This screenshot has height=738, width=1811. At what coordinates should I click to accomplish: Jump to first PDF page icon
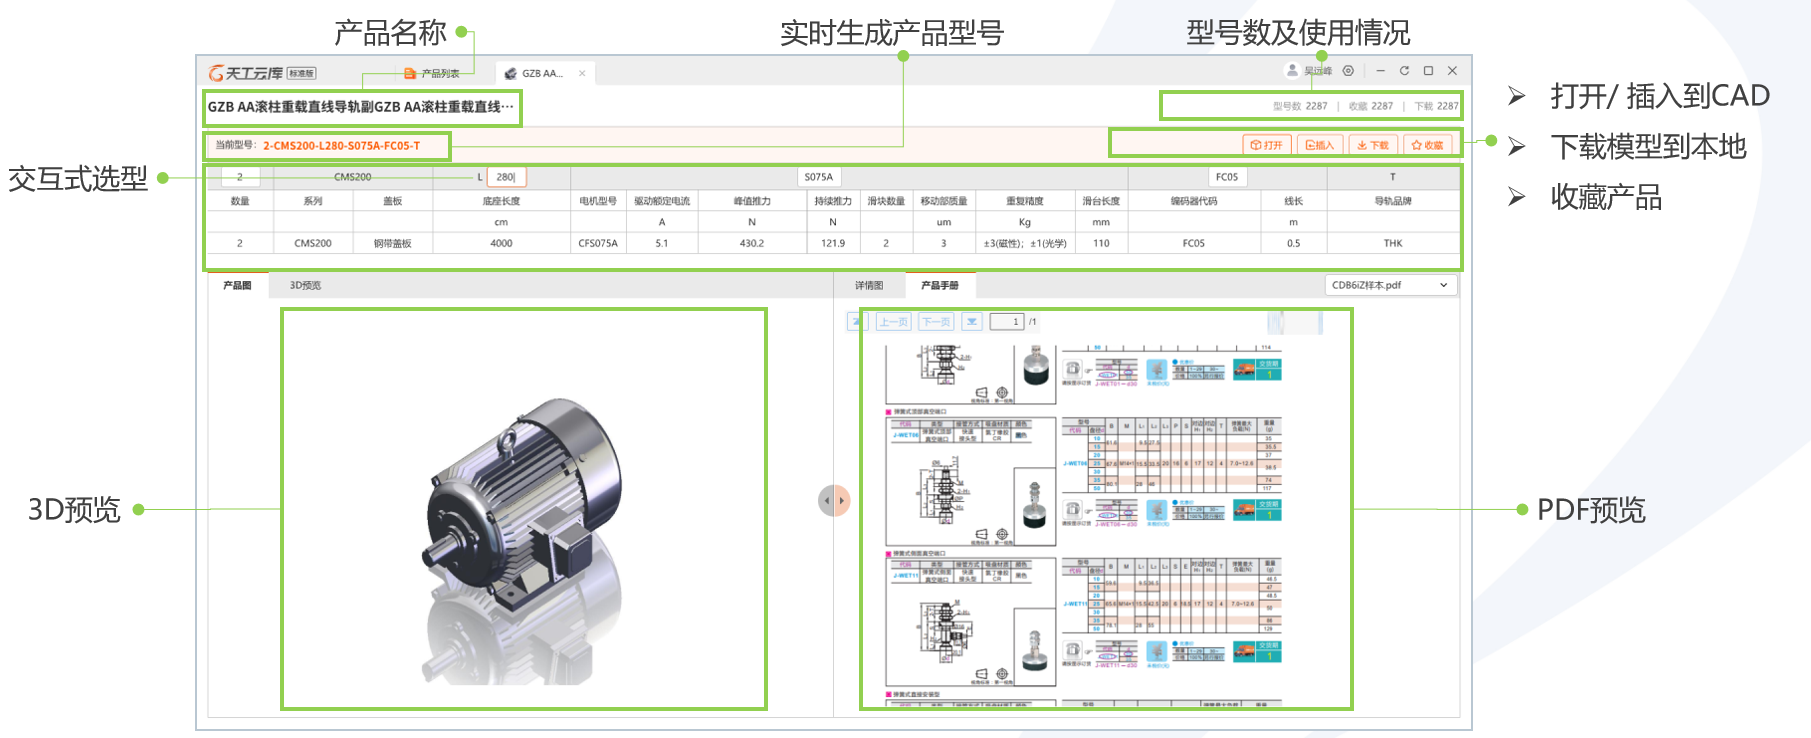point(857,322)
